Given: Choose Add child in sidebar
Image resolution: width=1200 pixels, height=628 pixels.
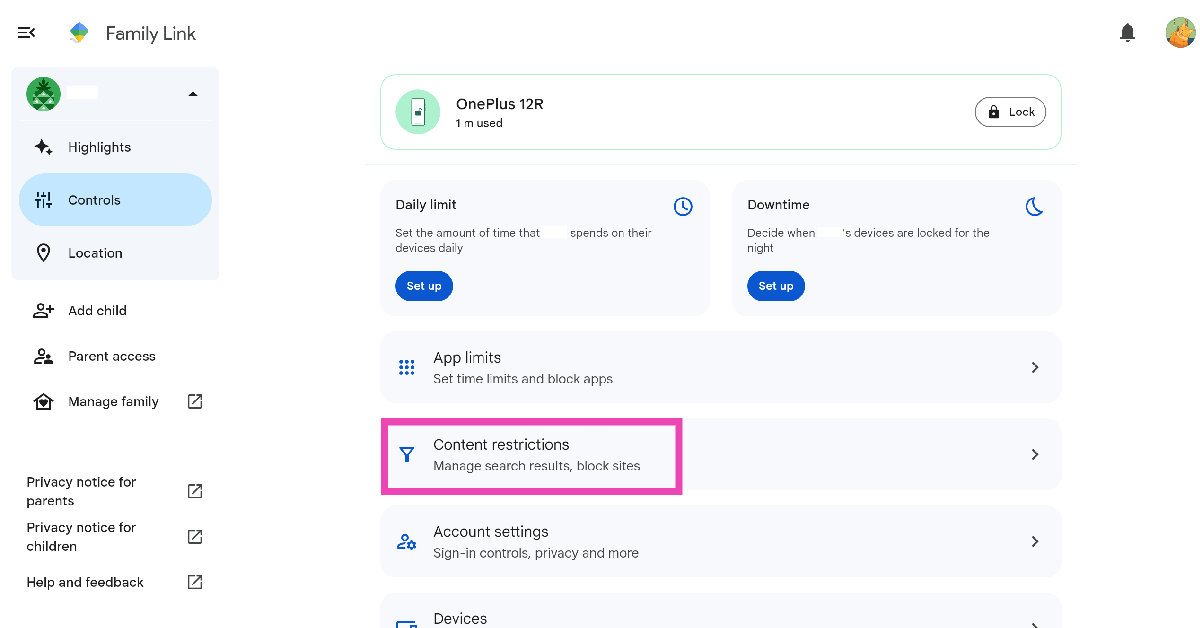Looking at the screenshot, I should click(97, 310).
